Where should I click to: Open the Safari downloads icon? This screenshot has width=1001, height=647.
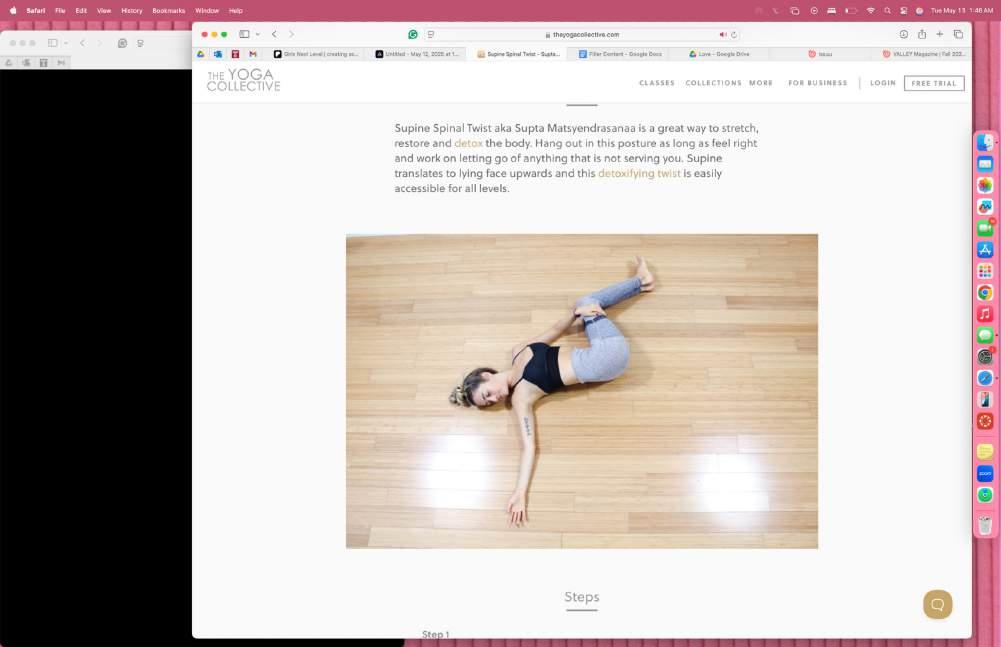903,34
